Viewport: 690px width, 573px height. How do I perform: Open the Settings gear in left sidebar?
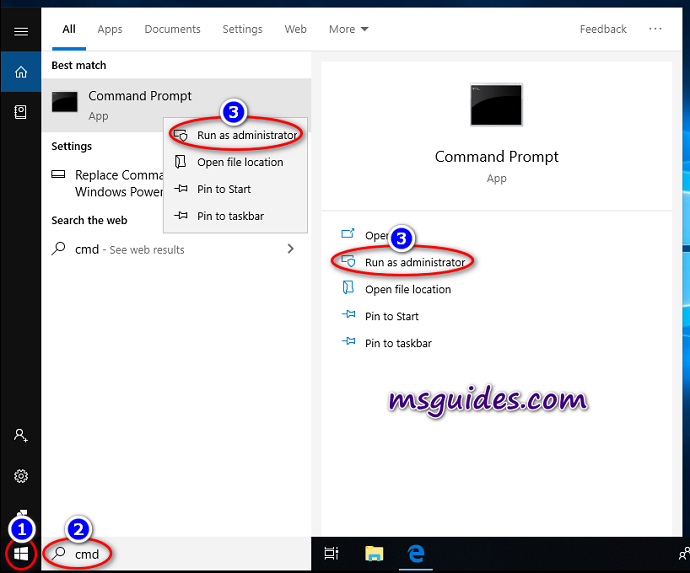tap(20, 476)
